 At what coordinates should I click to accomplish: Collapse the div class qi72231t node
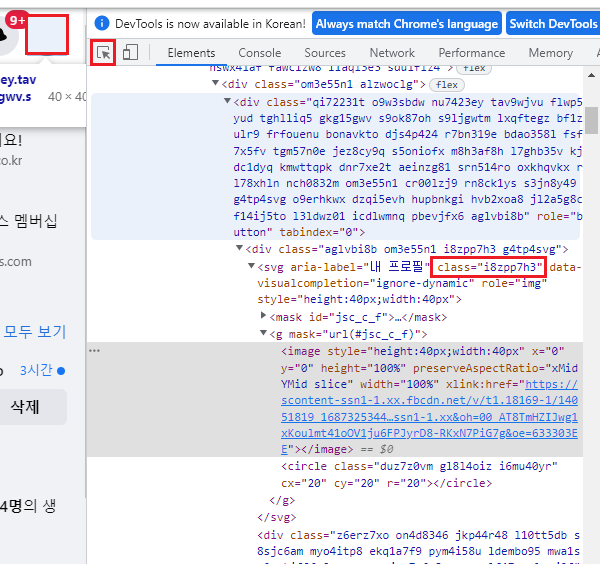[227, 101]
